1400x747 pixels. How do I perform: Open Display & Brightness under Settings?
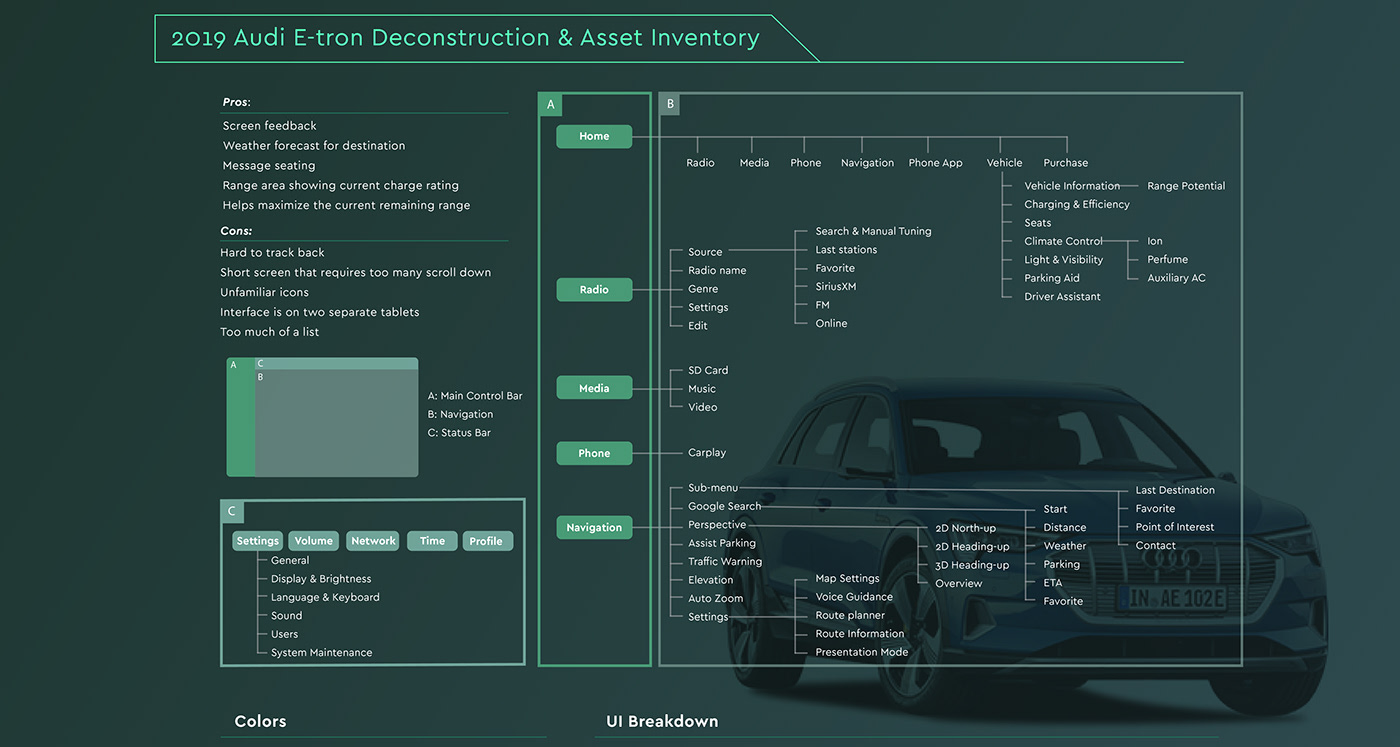click(x=320, y=579)
